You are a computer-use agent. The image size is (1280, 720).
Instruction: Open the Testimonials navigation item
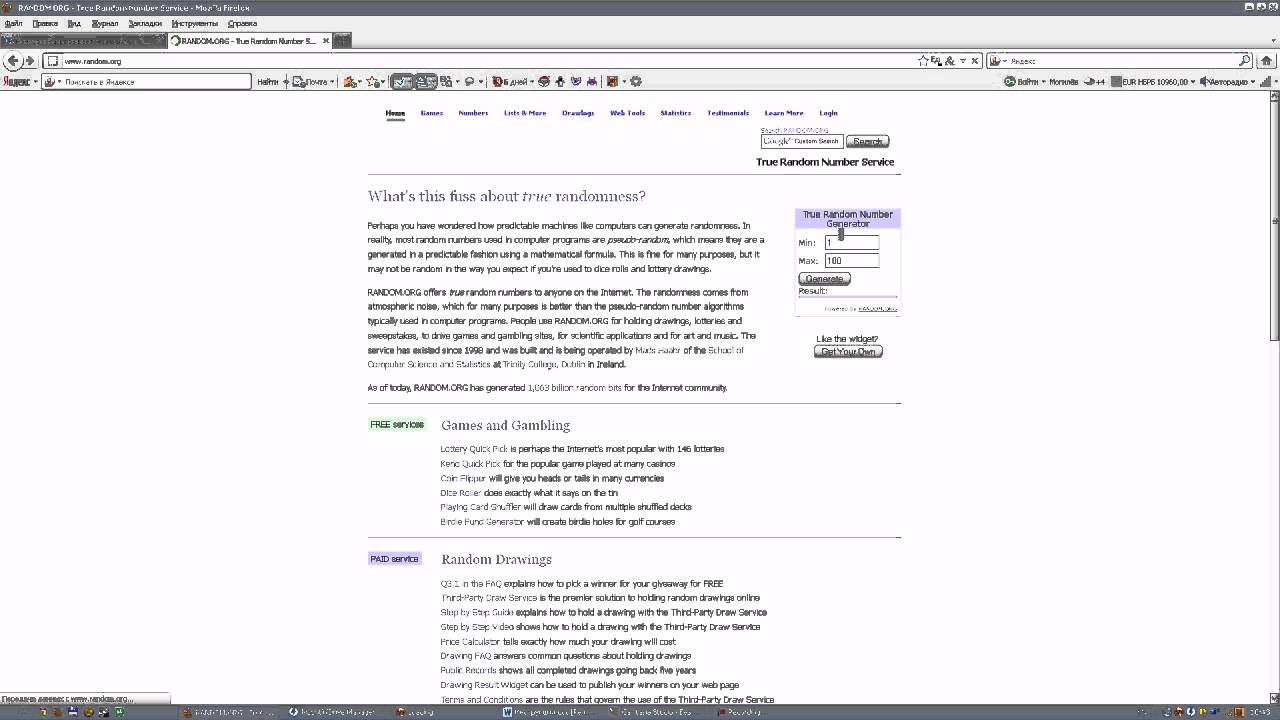728,113
